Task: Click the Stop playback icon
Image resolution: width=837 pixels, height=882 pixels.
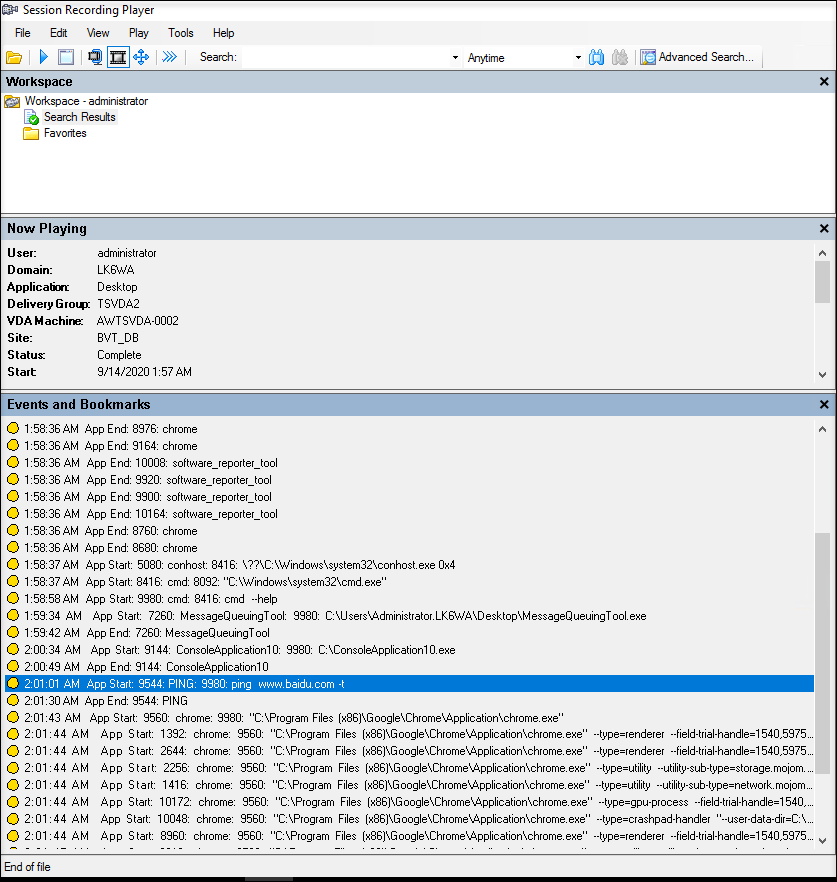Action: pos(66,57)
